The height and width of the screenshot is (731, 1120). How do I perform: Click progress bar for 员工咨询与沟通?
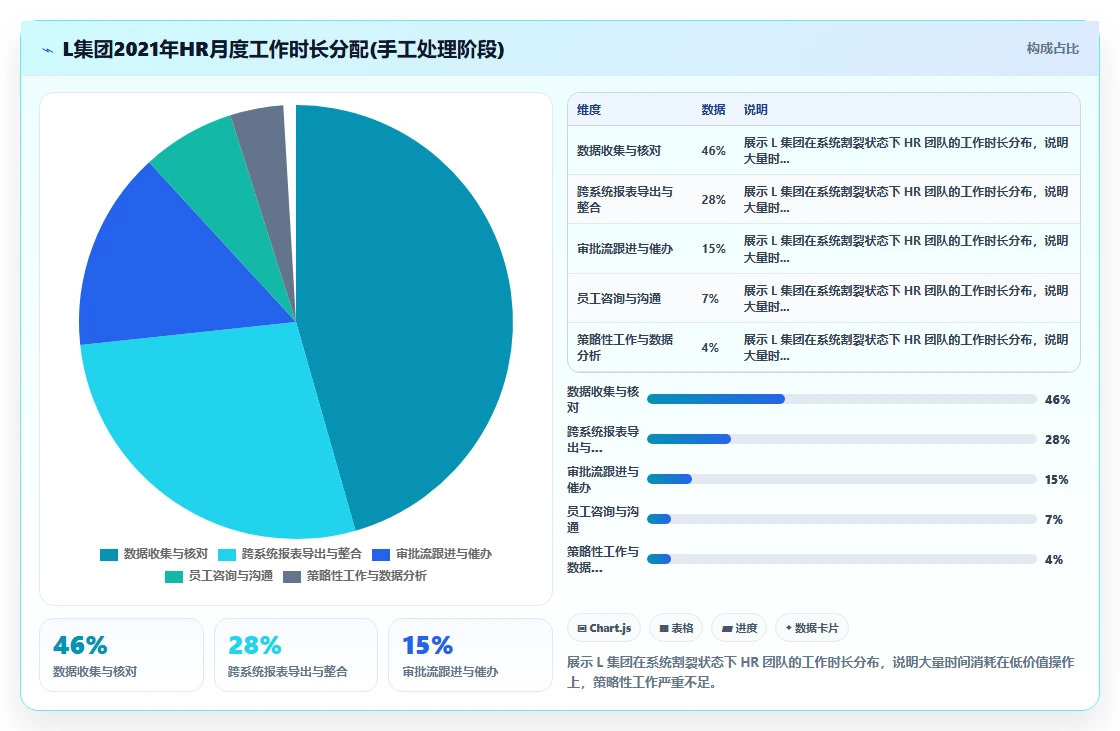(x=841, y=519)
